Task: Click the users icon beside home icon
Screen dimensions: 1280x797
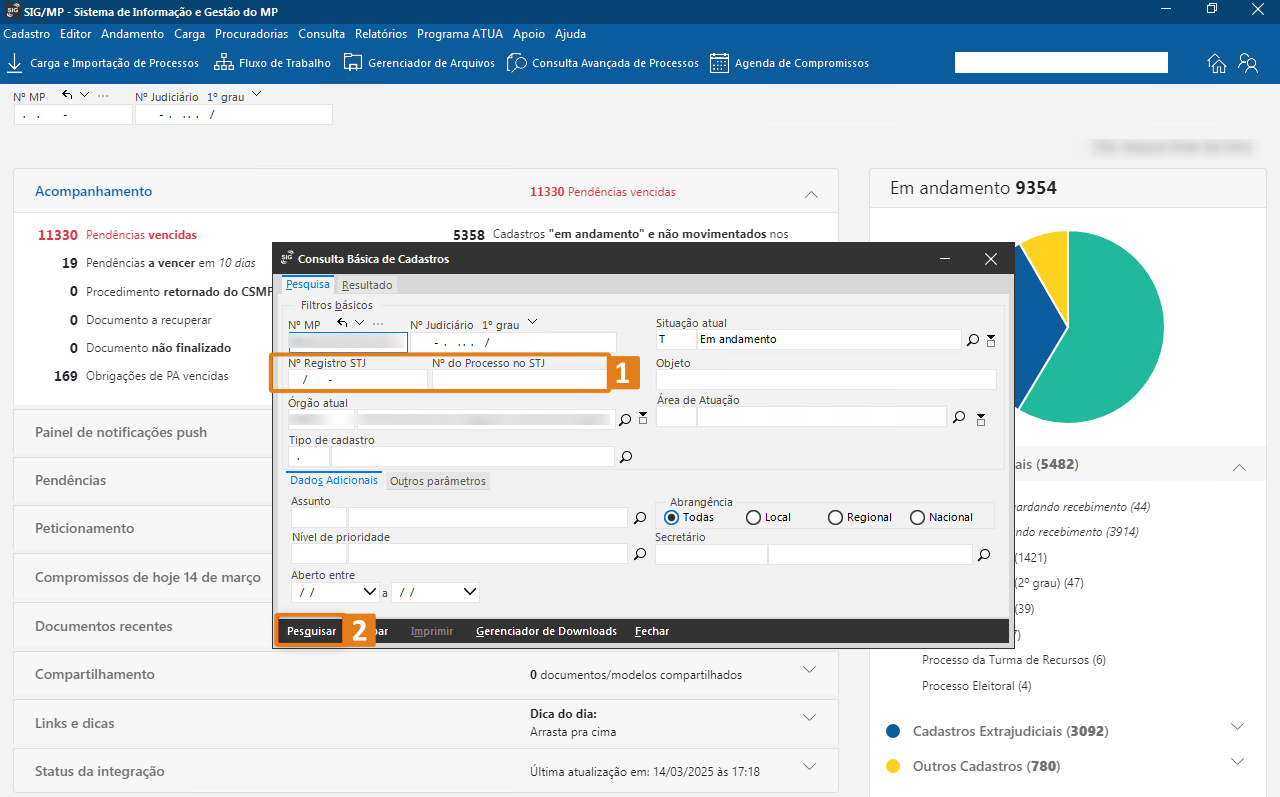Action: point(1248,63)
